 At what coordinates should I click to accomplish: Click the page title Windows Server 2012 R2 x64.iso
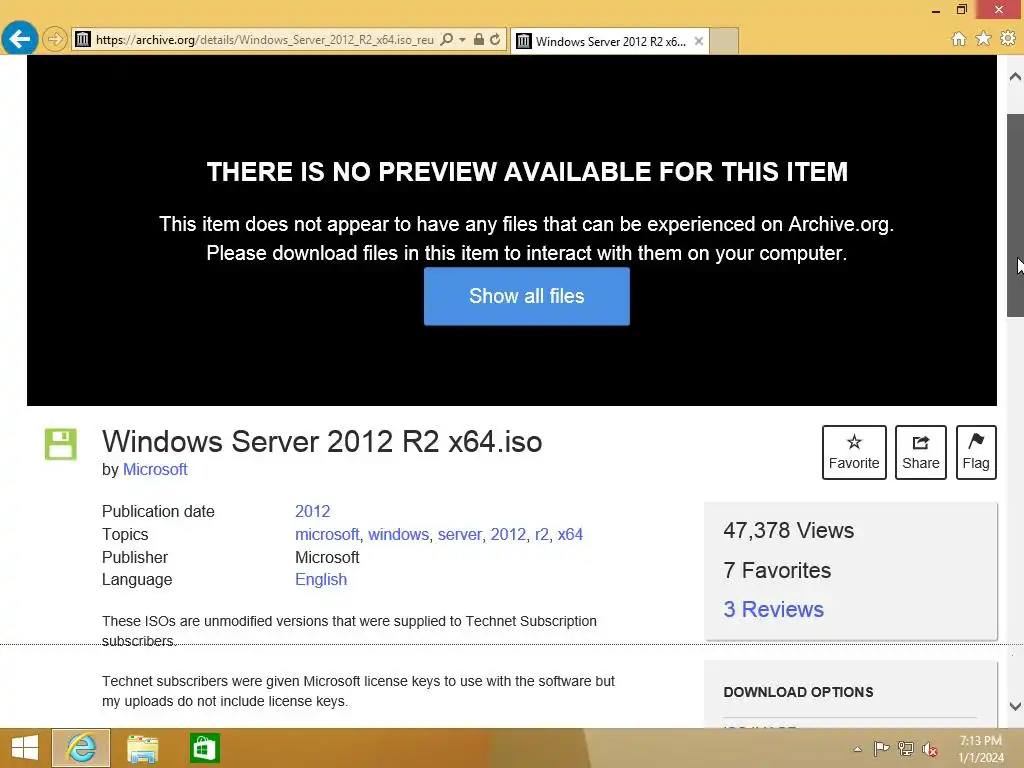[x=322, y=442]
